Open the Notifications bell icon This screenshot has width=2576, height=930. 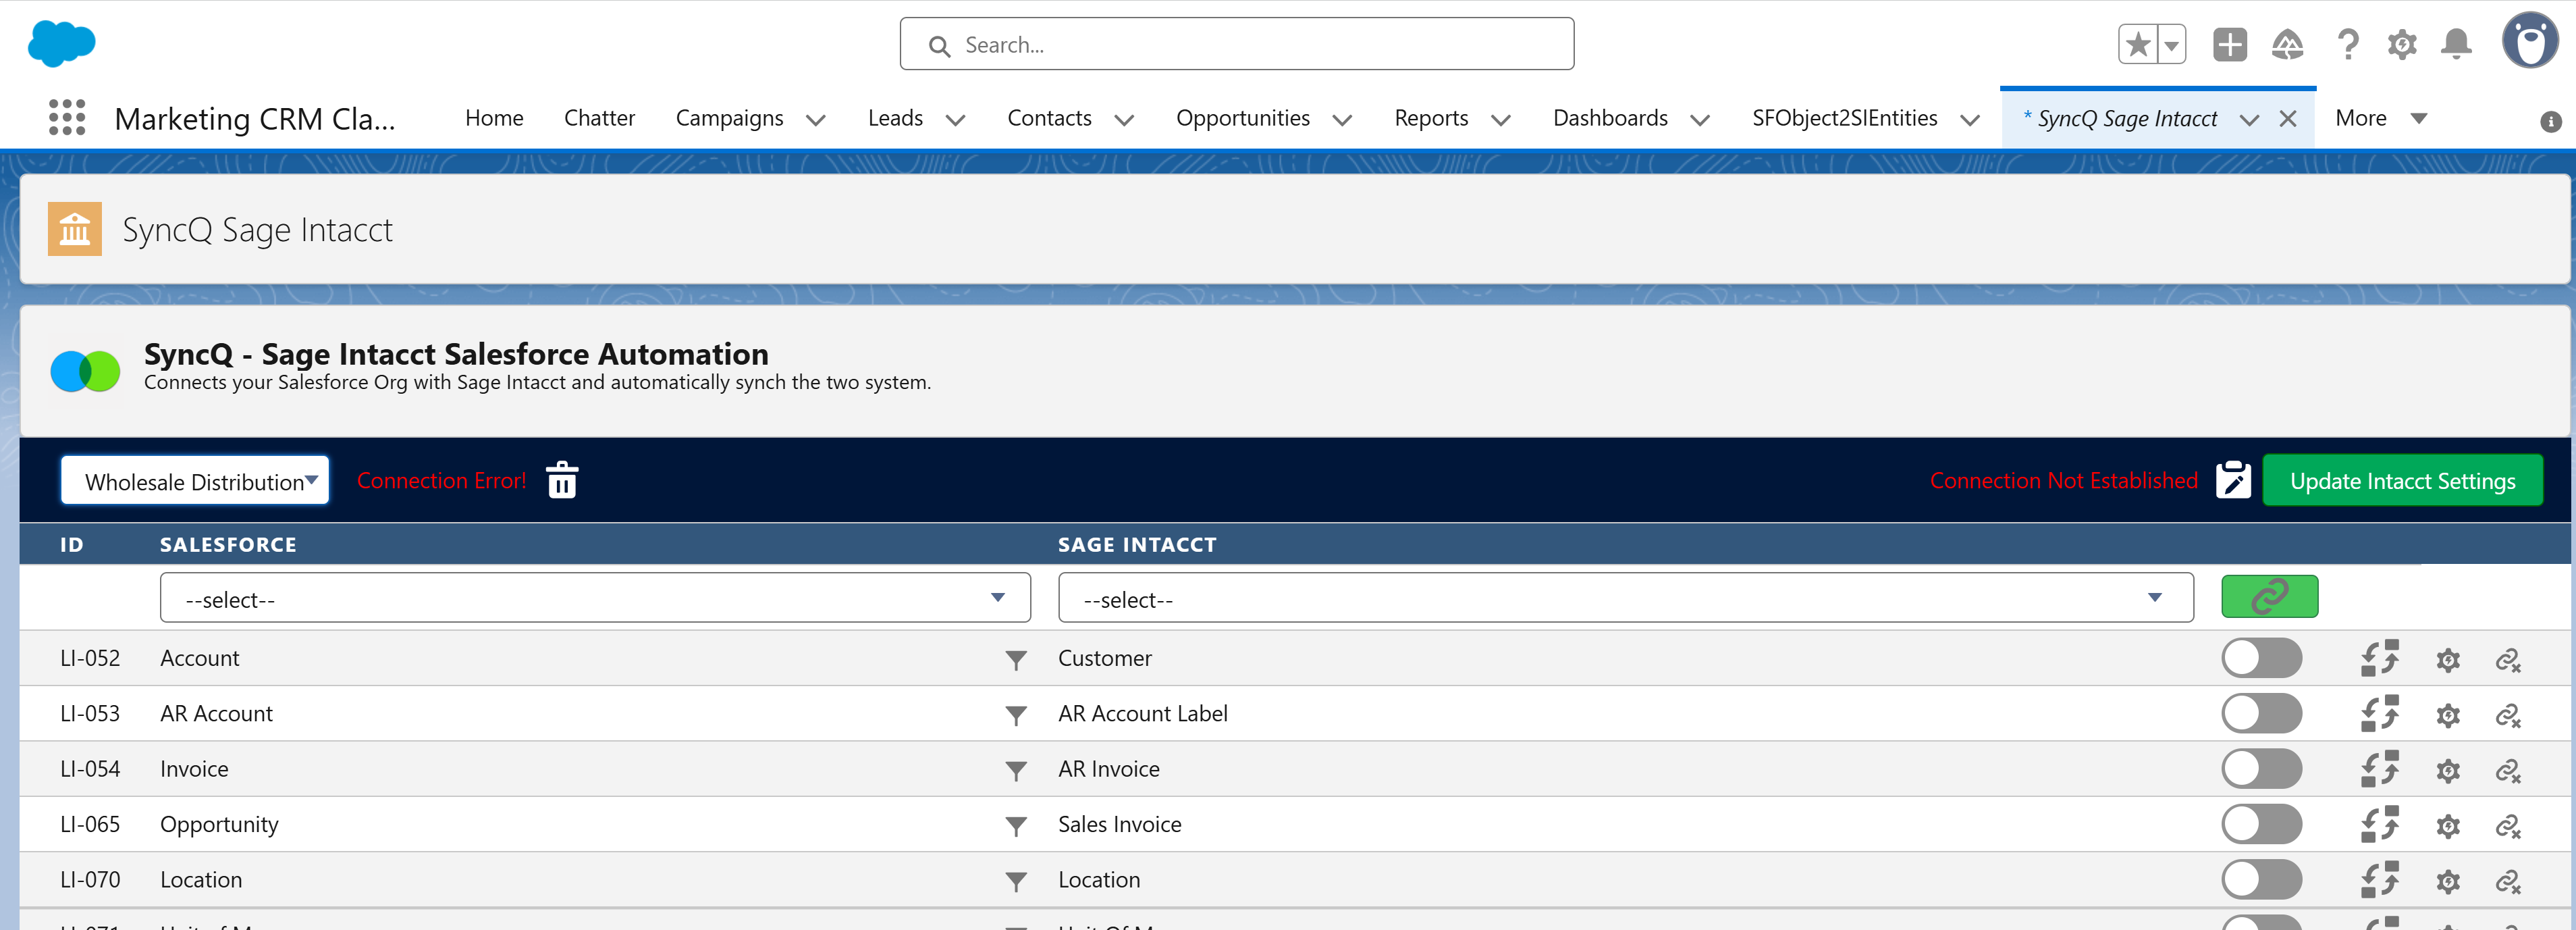tap(2456, 45)
